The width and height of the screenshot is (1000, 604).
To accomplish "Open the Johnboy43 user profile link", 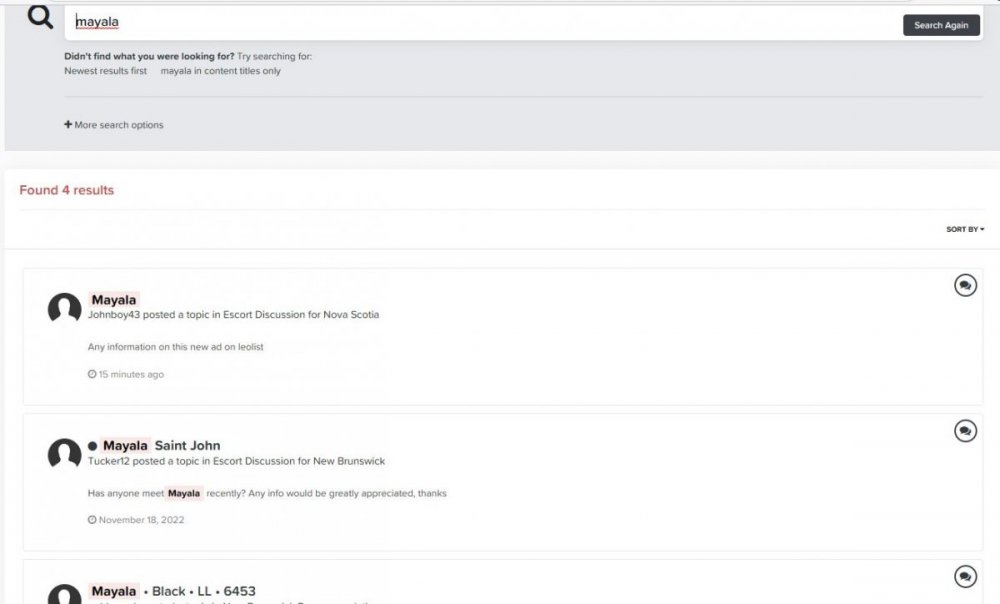I will (114, 315).
